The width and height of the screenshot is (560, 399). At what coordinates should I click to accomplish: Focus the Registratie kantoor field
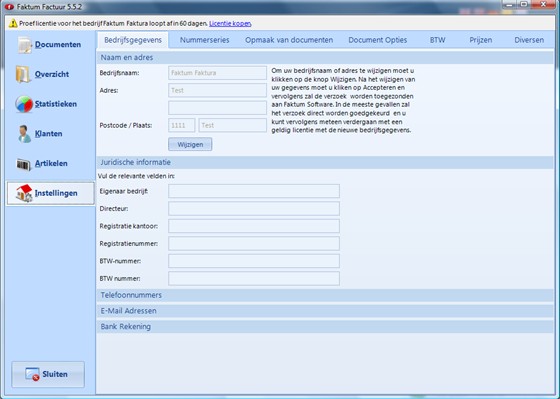pyautogui.click(x=254, y=226)
